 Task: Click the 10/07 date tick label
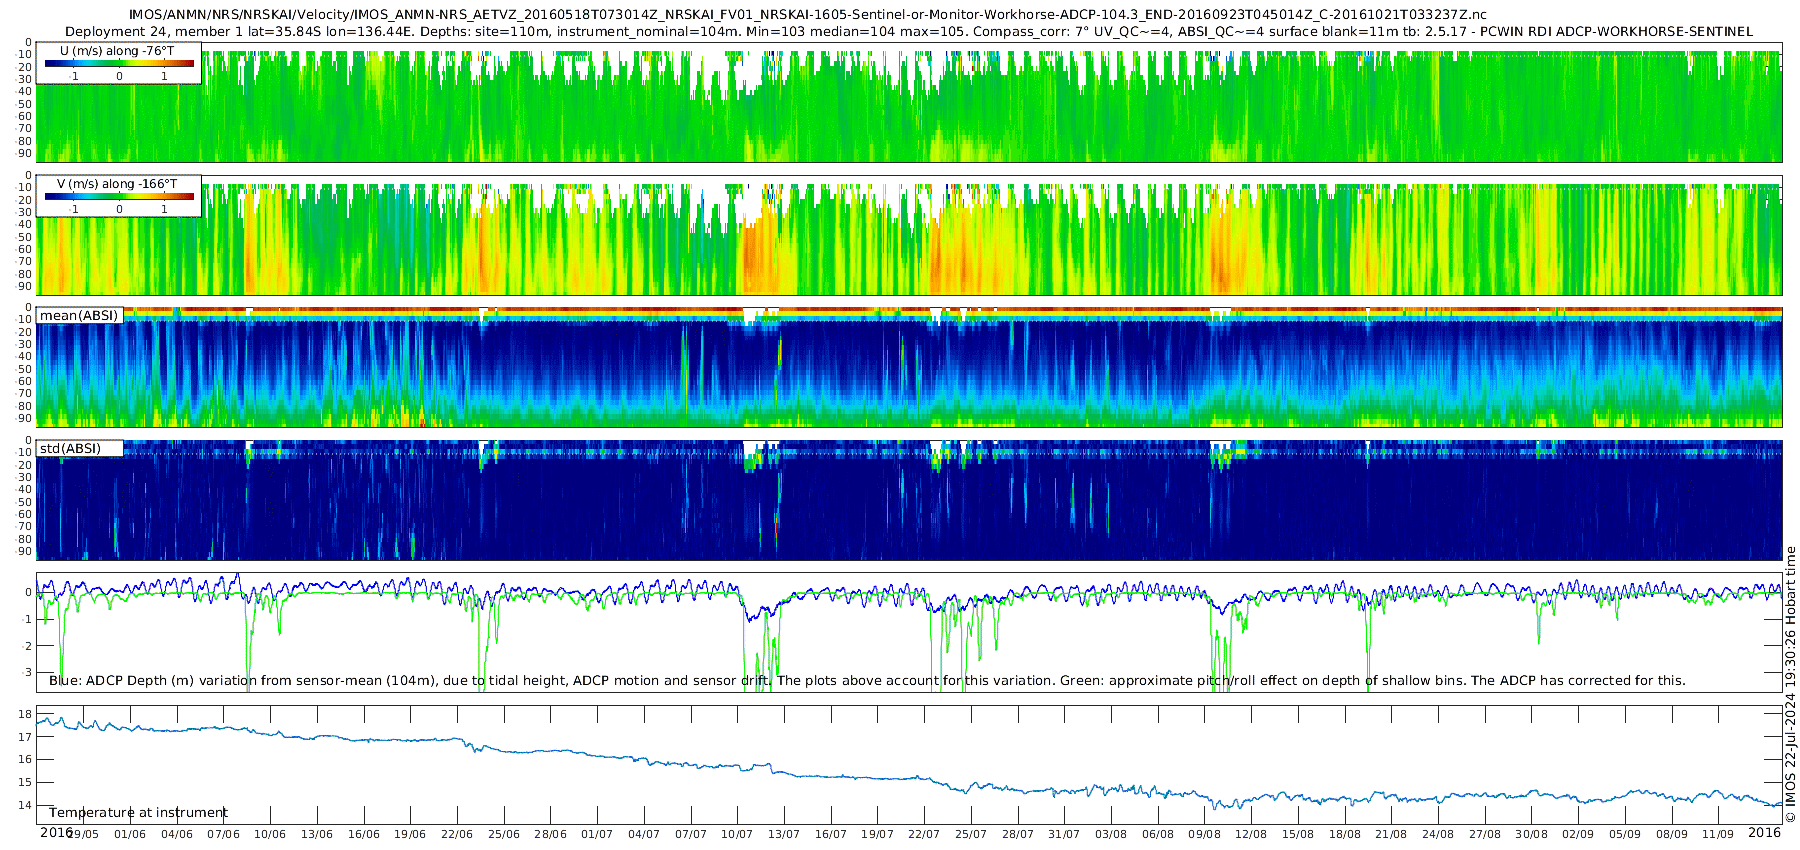click(737, 834)
